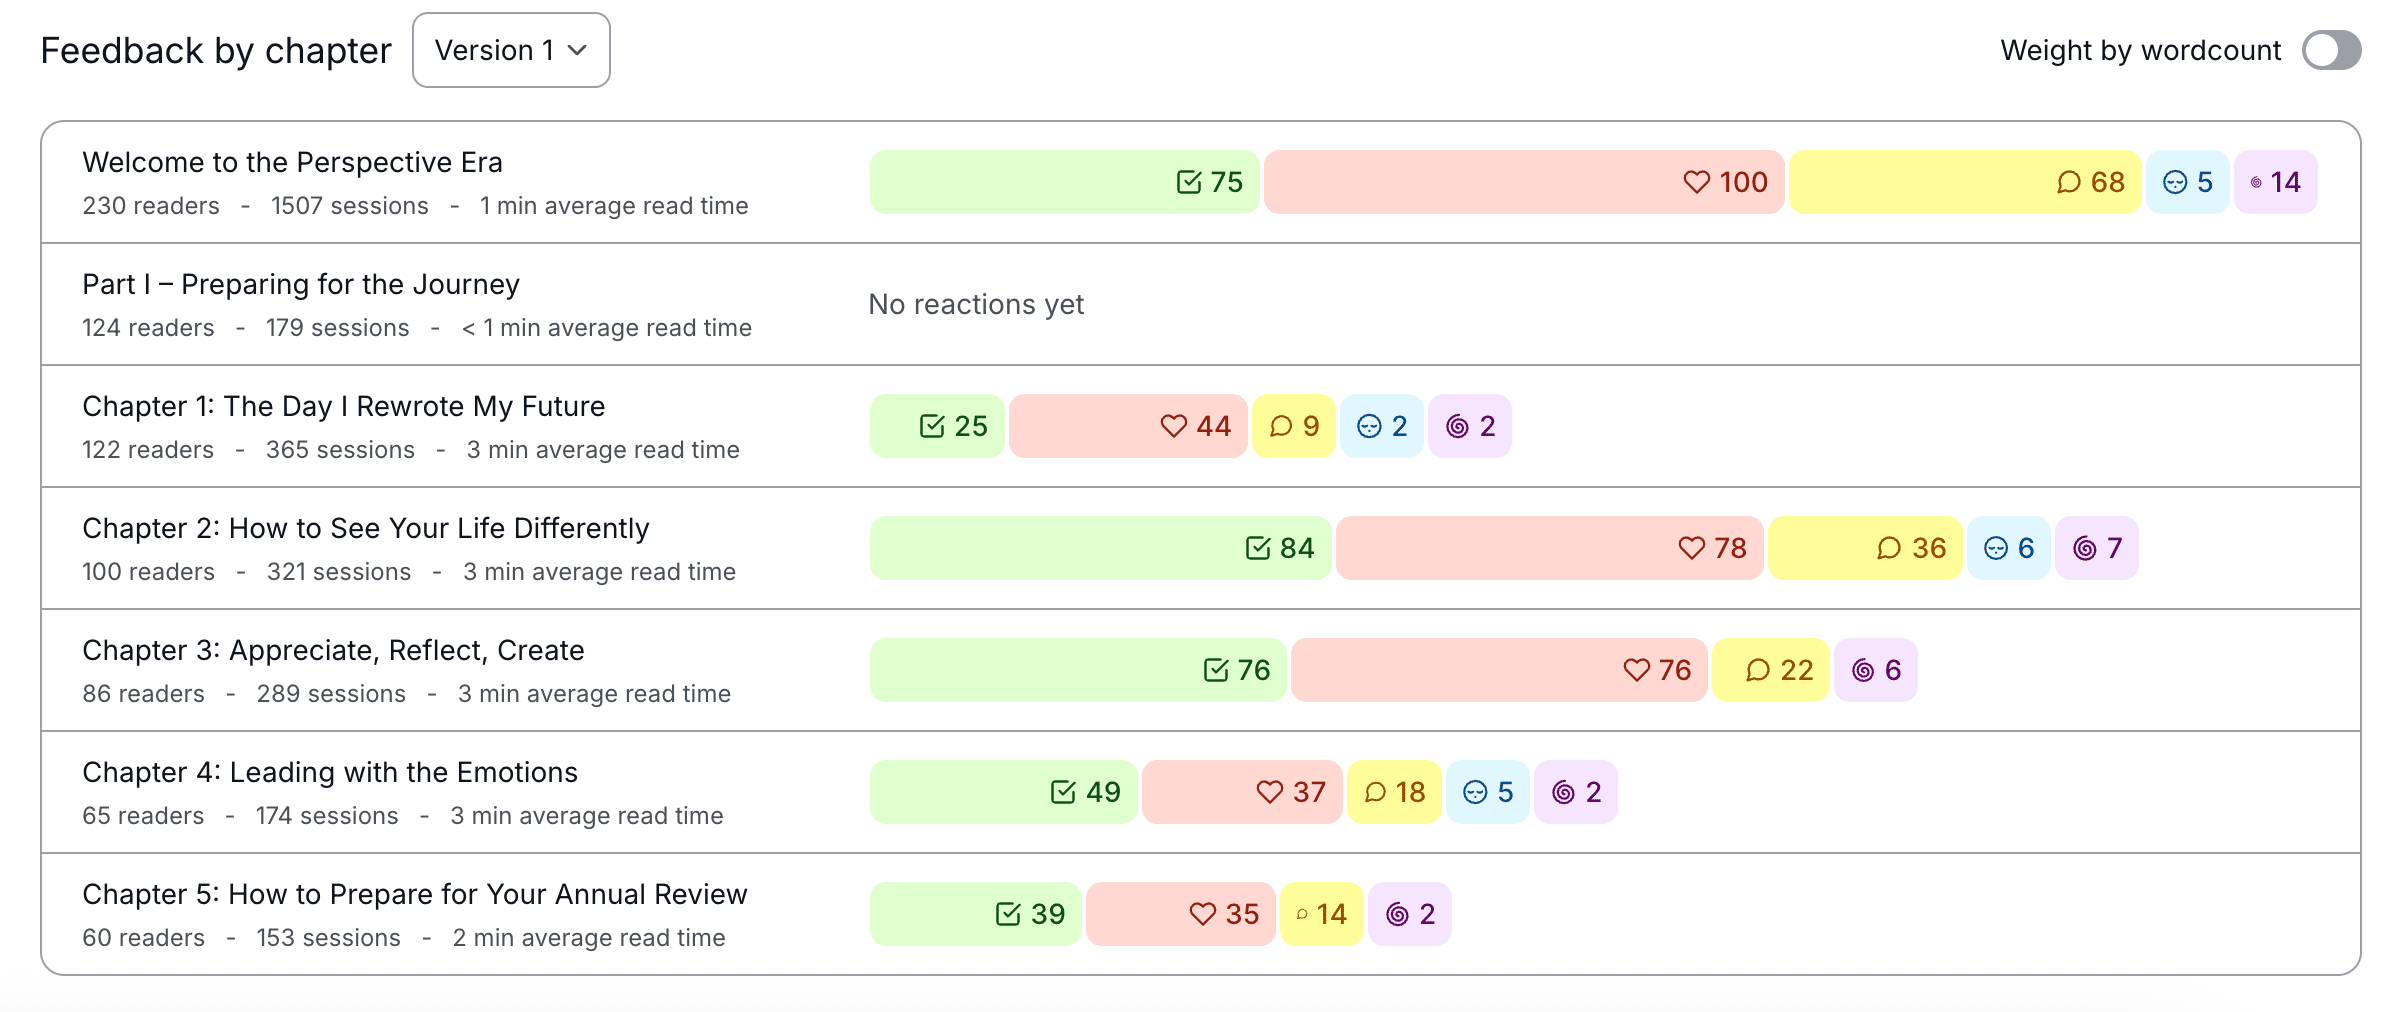Open Chapter 5: How to Prepare for Your Annual Review
Image resolution: width=2396 pixels, height=1012 pixels.
(414, 894)
